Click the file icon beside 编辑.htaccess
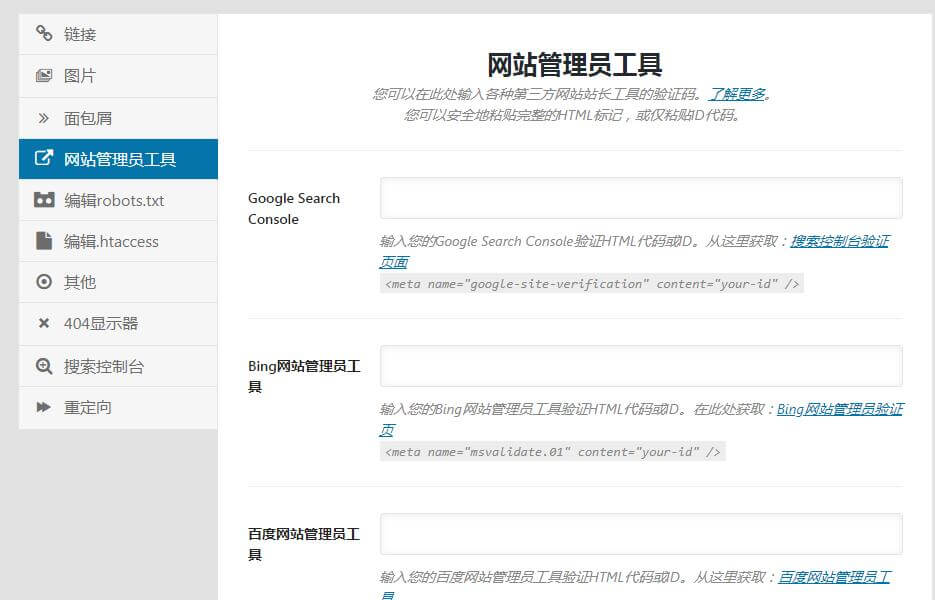 43,241
